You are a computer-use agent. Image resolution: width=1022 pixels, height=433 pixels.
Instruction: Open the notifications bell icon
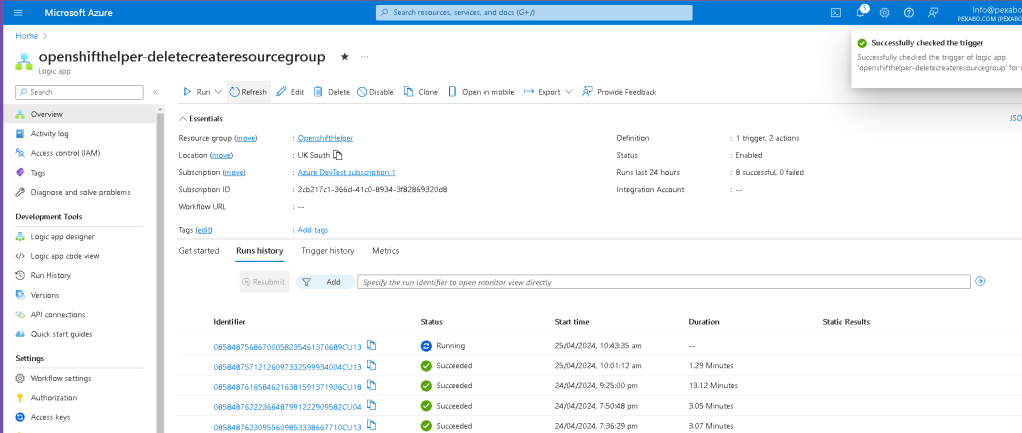860,12
